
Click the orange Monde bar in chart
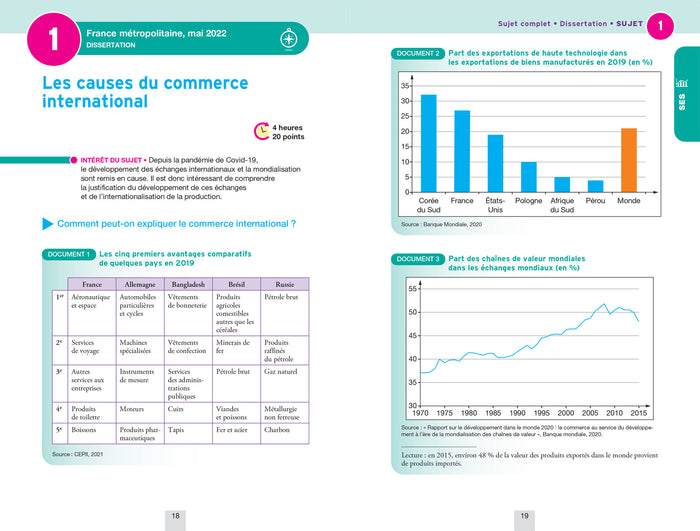click(x=628, y=160)
